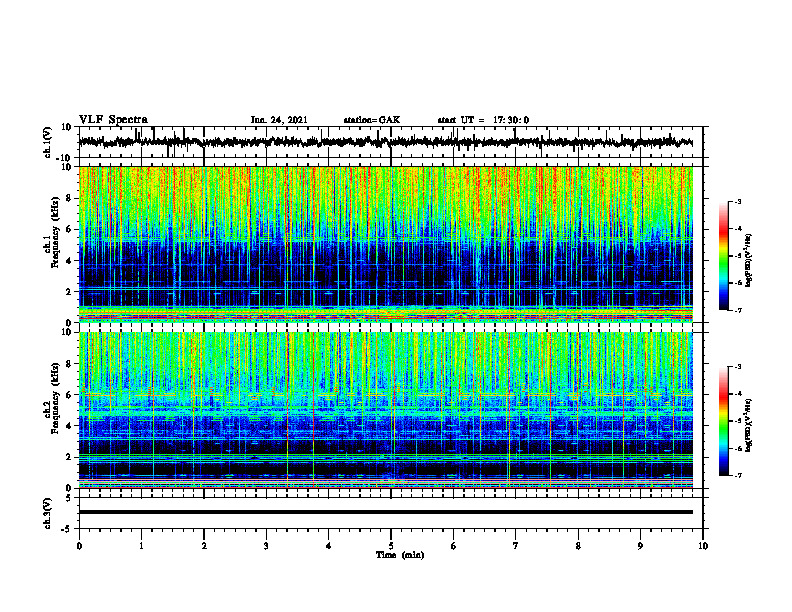
Task: Click the 'ch.1(V)' waveform axis label
Action: (x=47, y=142)
